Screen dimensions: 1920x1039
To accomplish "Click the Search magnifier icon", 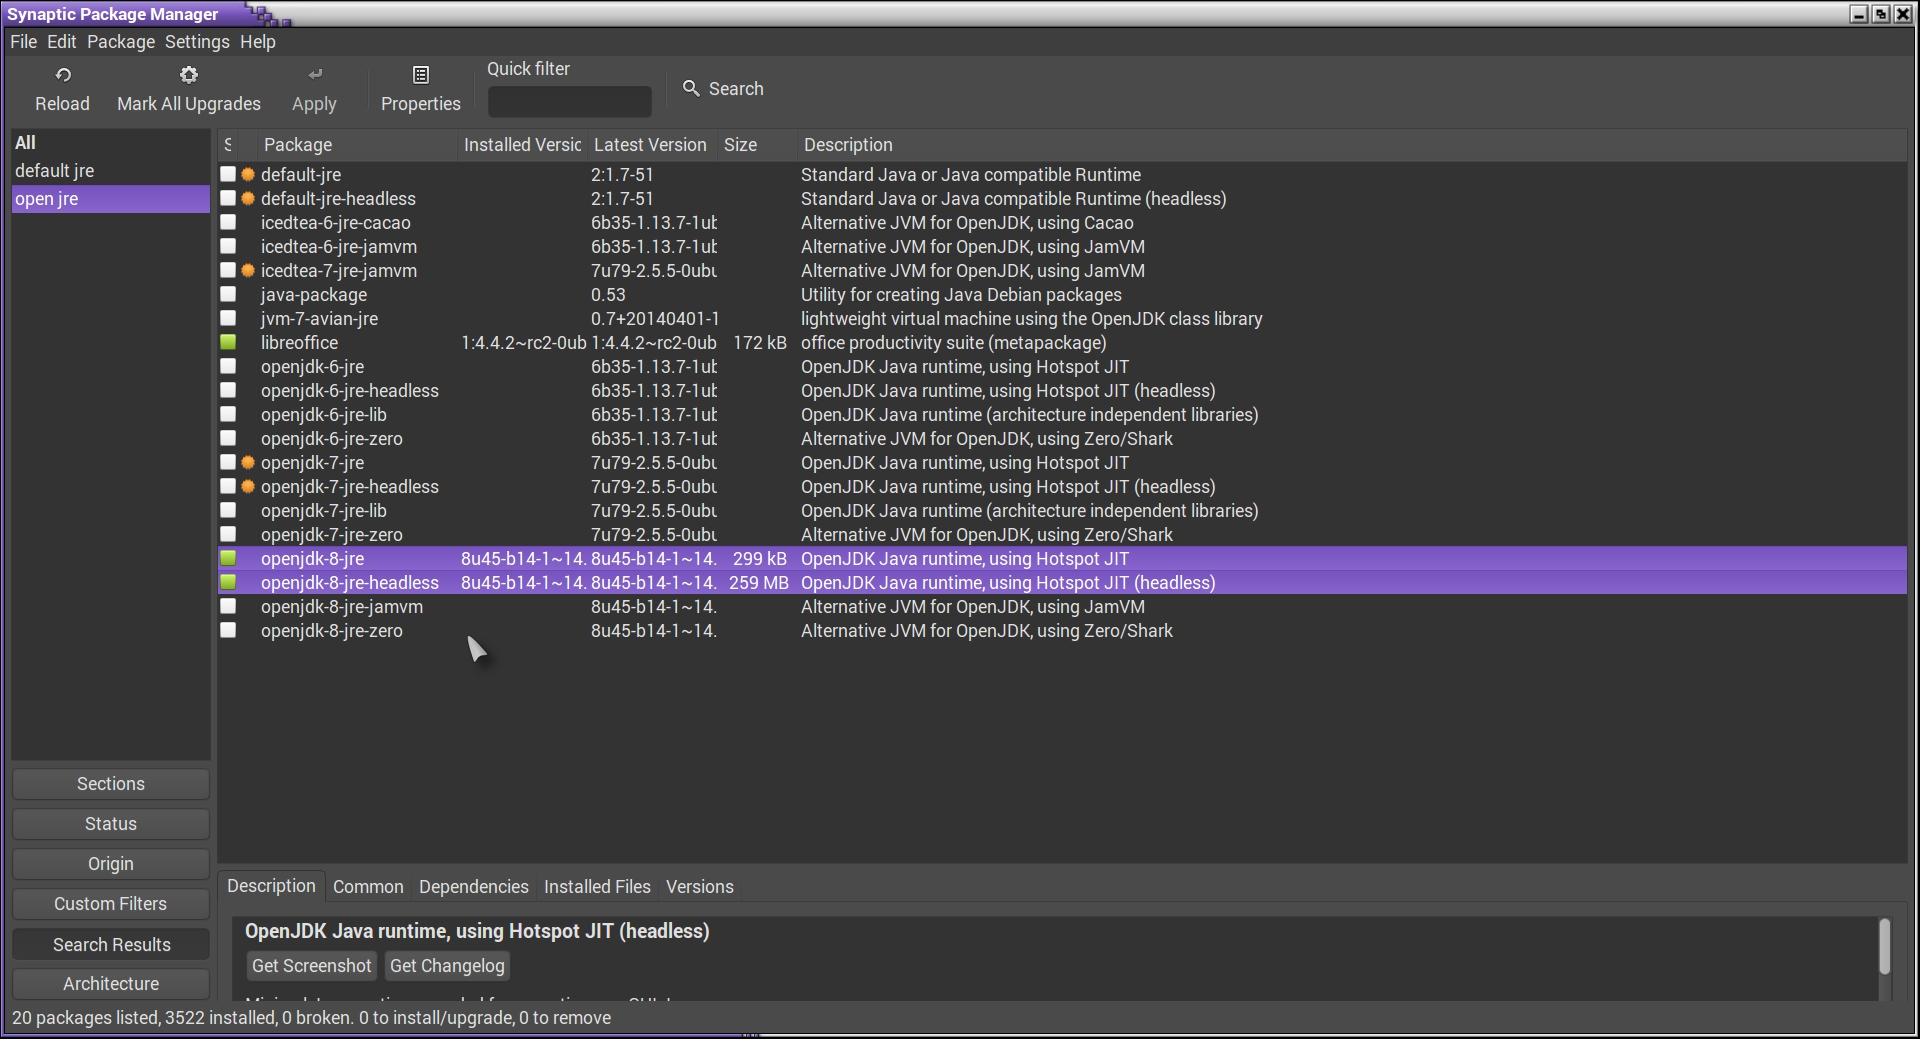I will [691, 88].
